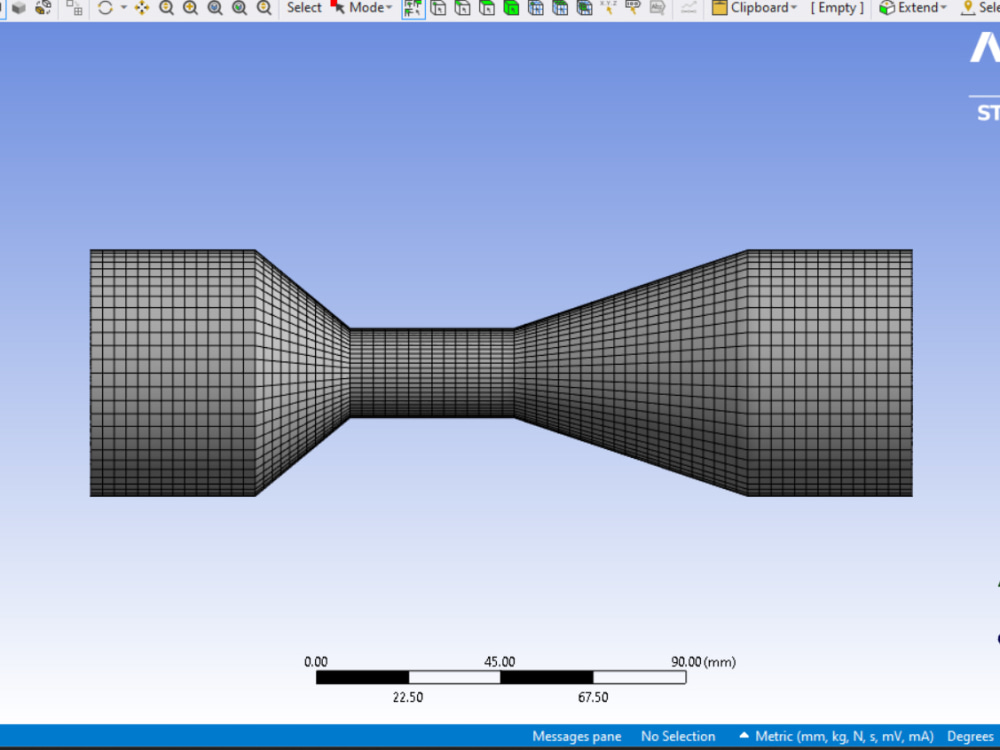
Task: Open the Clipboard dropdown
Action: tap(755, 8)
